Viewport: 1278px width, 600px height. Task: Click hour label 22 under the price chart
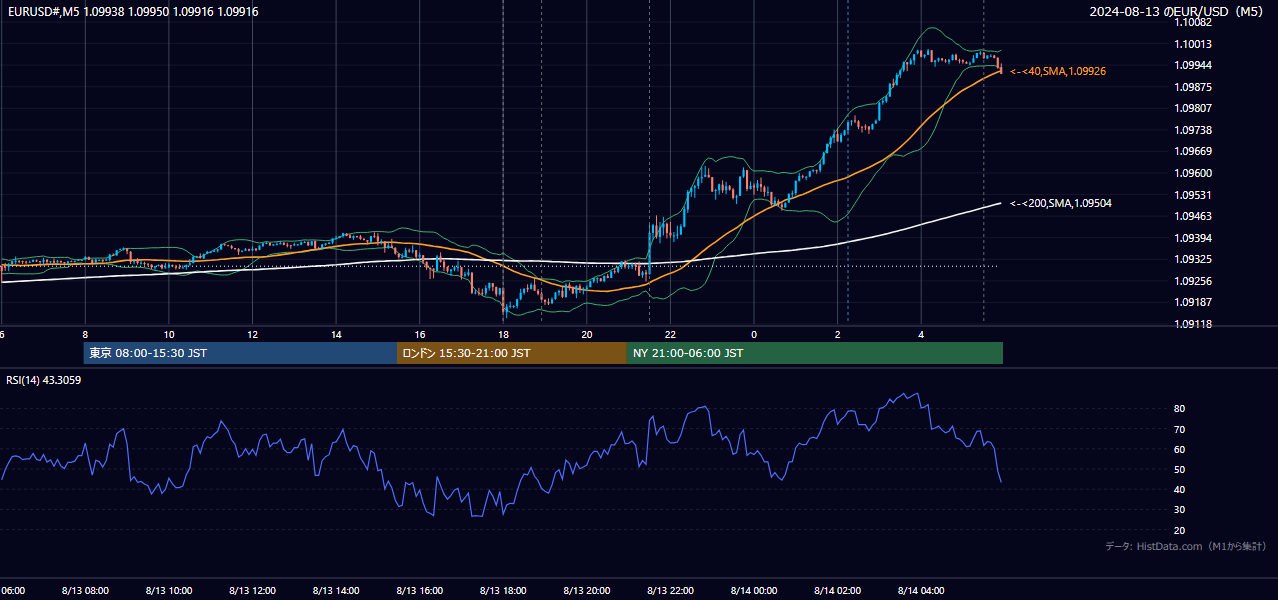click(670, 335)
